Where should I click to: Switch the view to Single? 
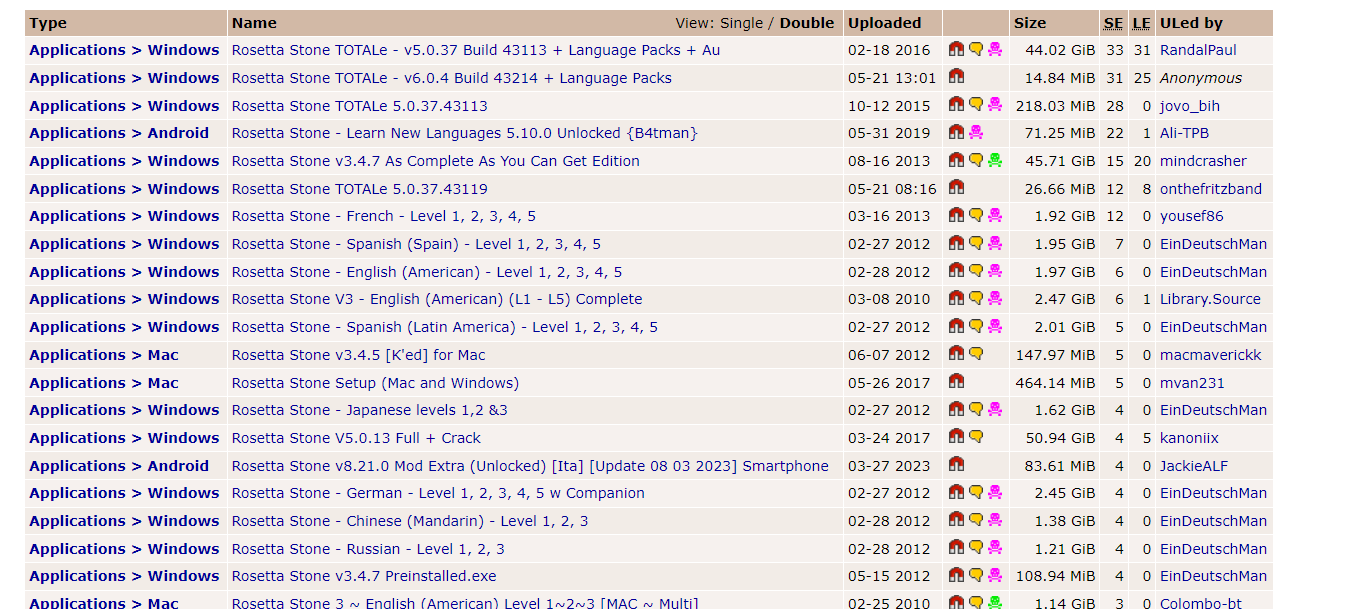coord(741,23)
